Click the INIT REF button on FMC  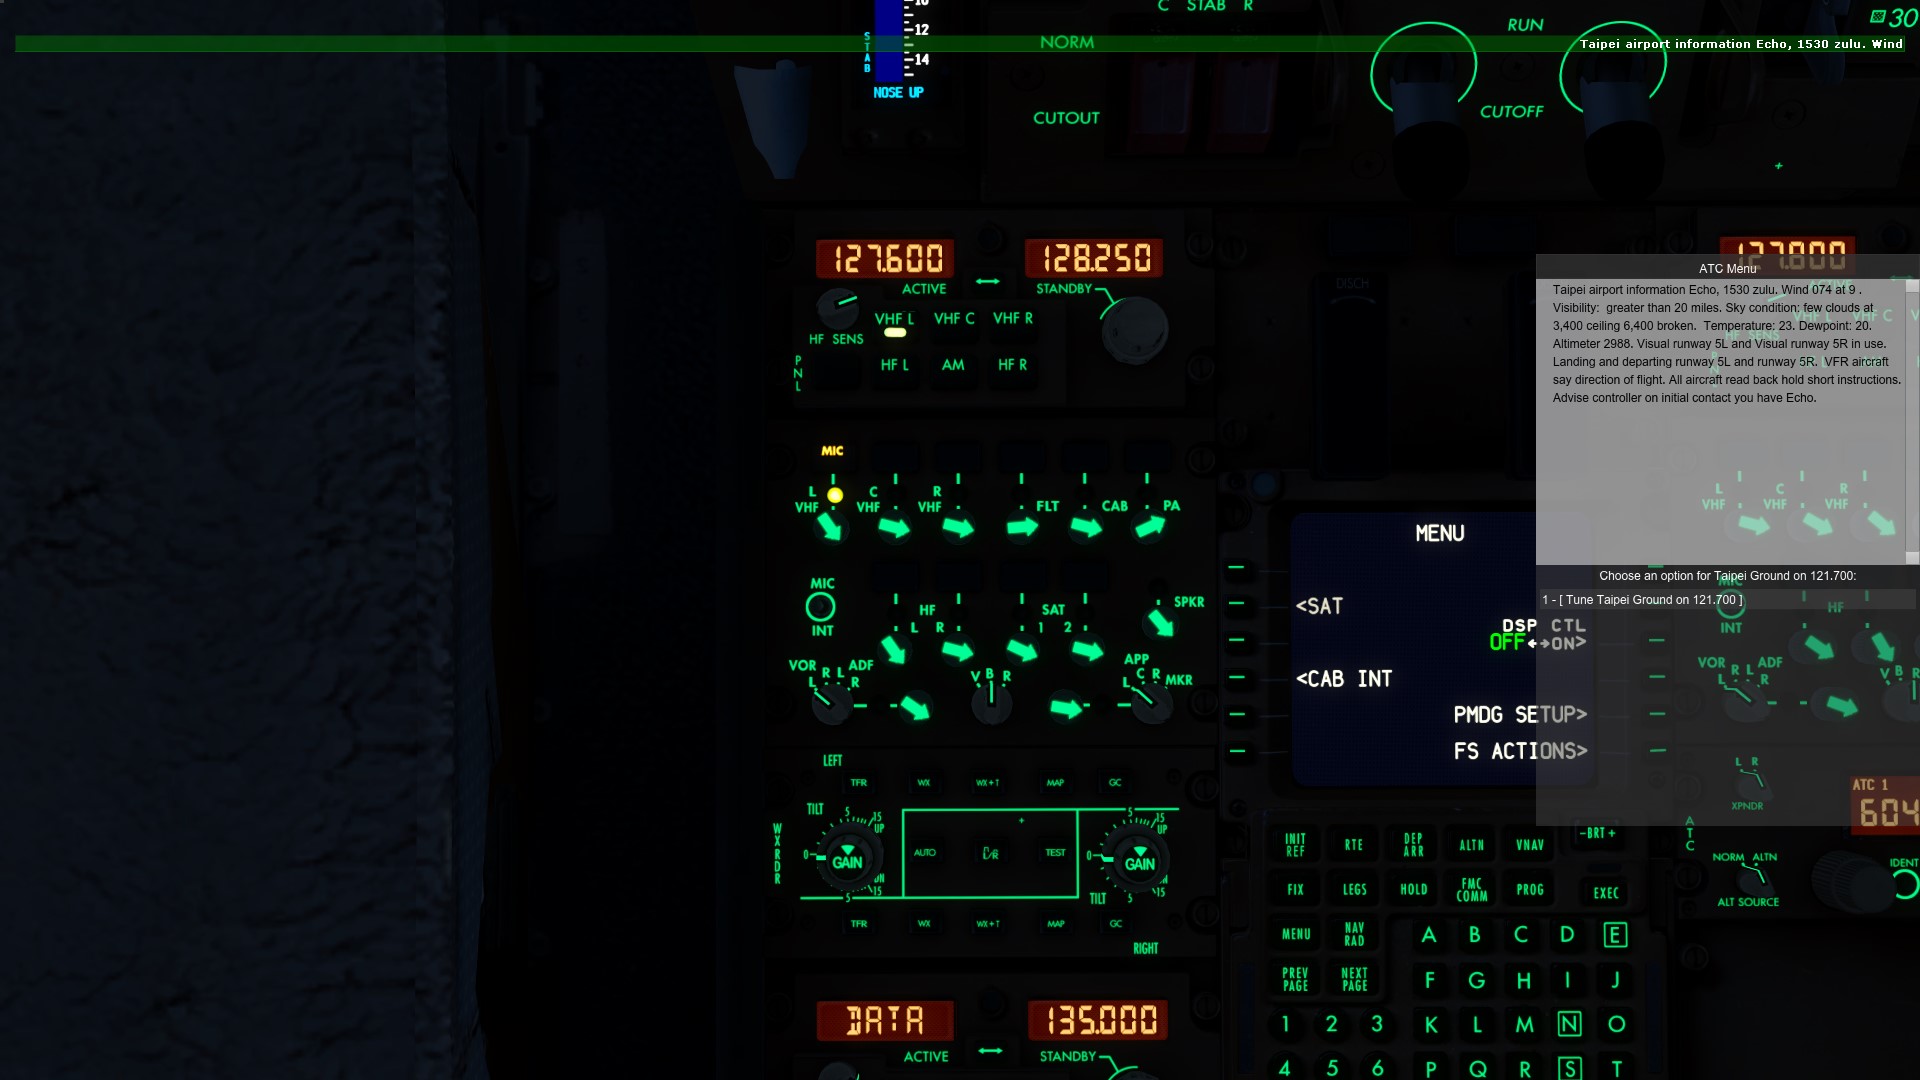click(x=1294, y=844)
